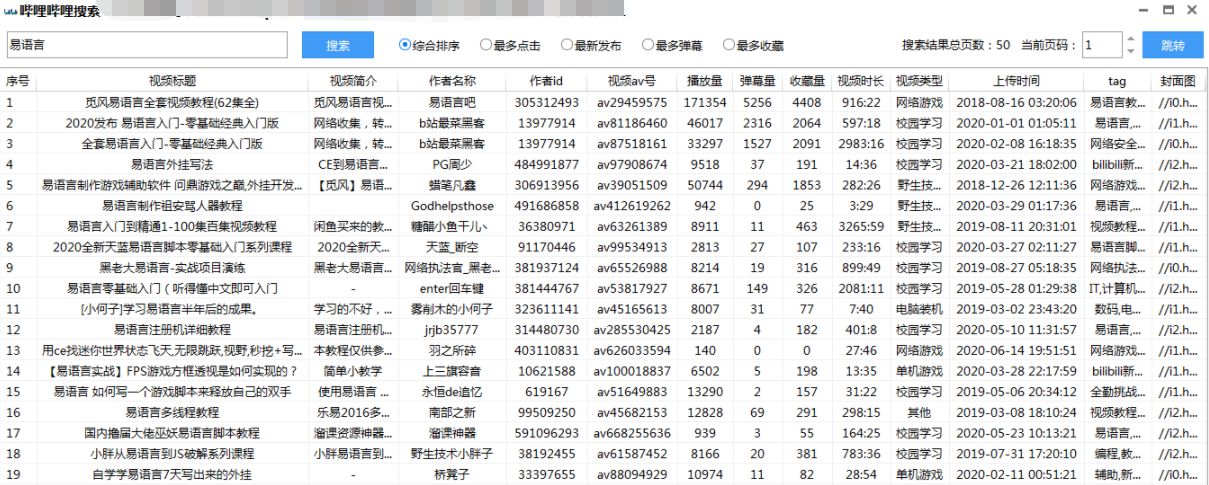Decrease page number with down arrow

coord(1130,51)
